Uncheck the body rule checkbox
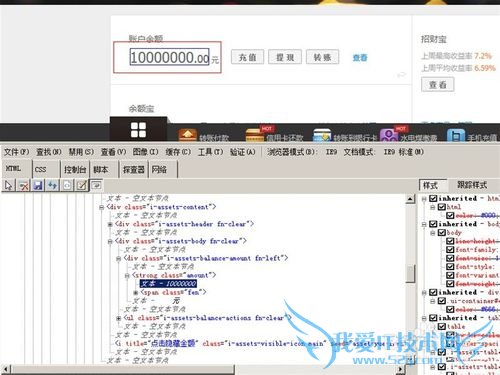The width and height of the screenshot is (500, 375). pos(442,233)
